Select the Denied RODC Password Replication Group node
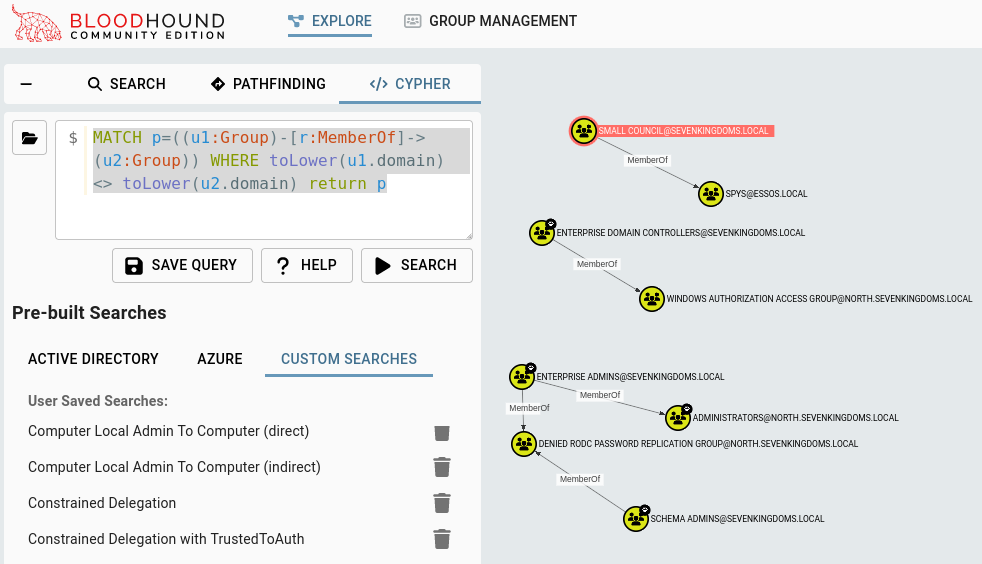The width and height of the screenshot is (982, 564). [524, 444]
